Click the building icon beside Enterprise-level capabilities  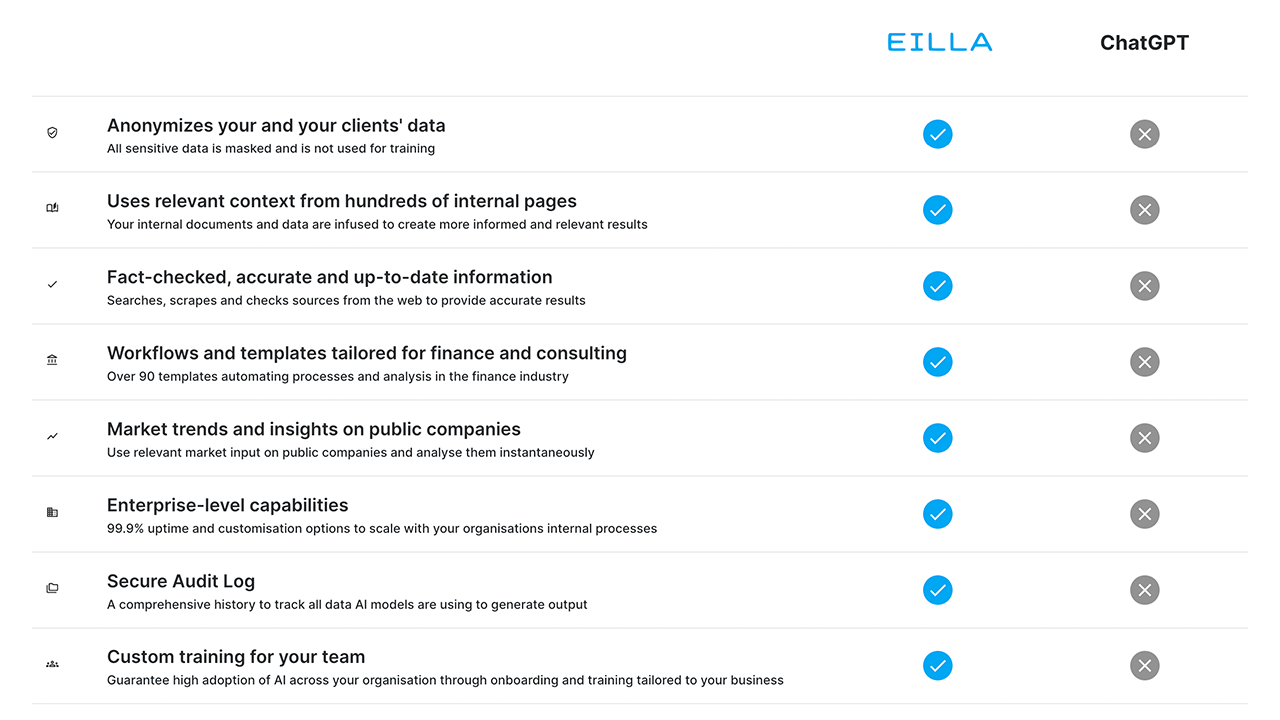52,512
